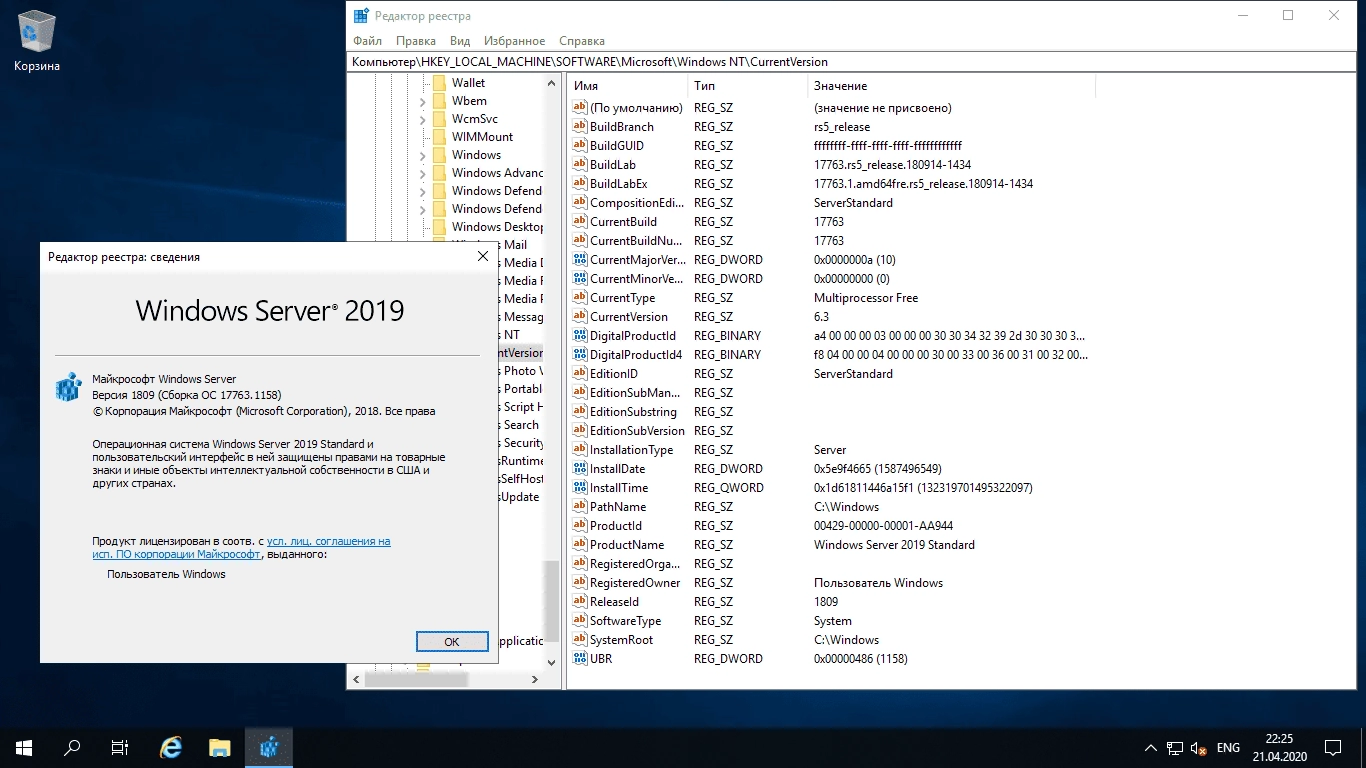
Task: Click the DigitalProductId binary value icon
Action: tap(580, 336)
